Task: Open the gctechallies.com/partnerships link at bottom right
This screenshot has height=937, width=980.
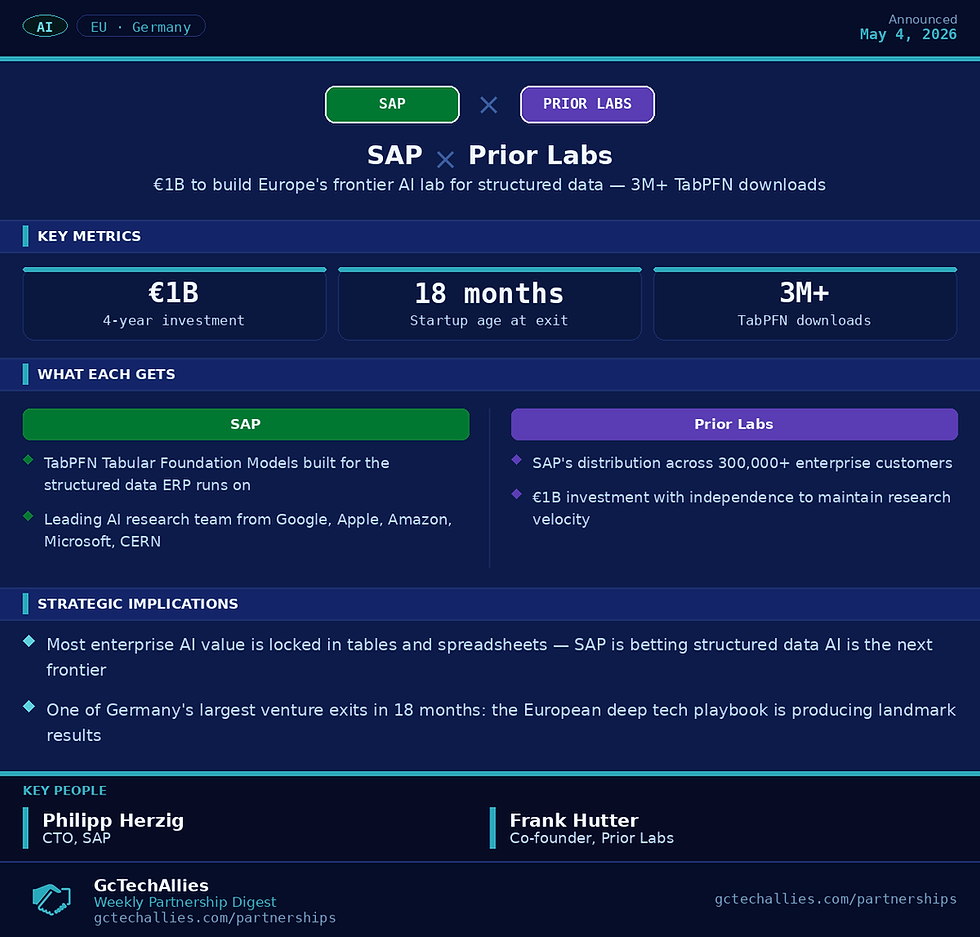Action: coord(835,899)
